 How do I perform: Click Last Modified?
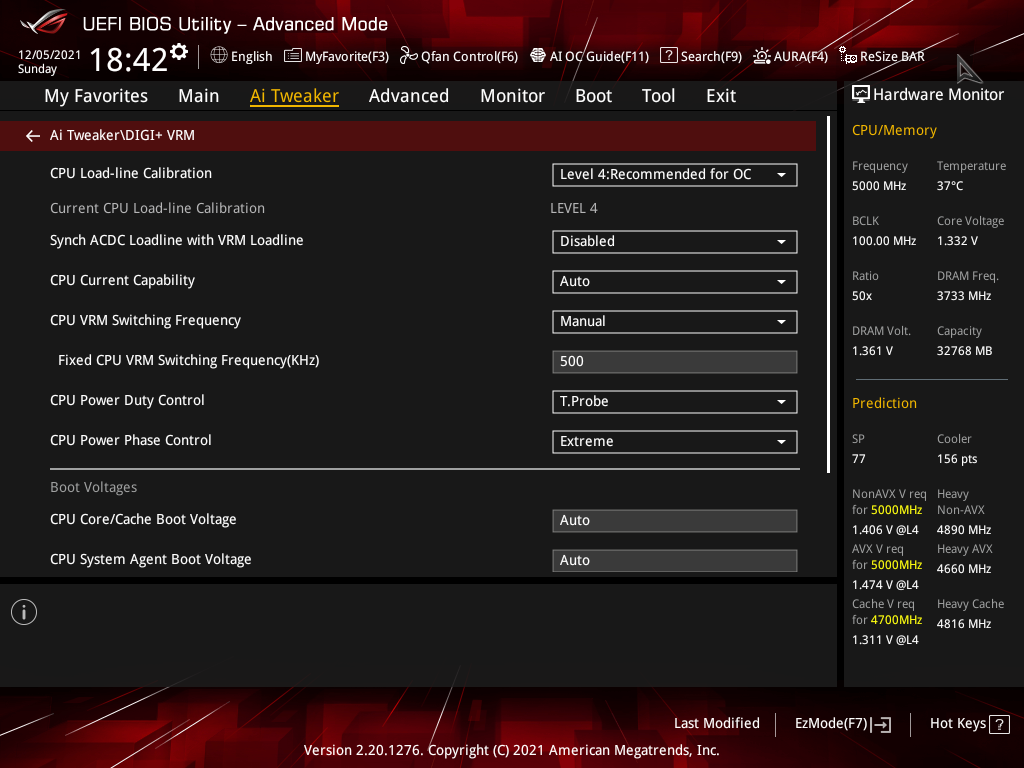click(716, 723)
